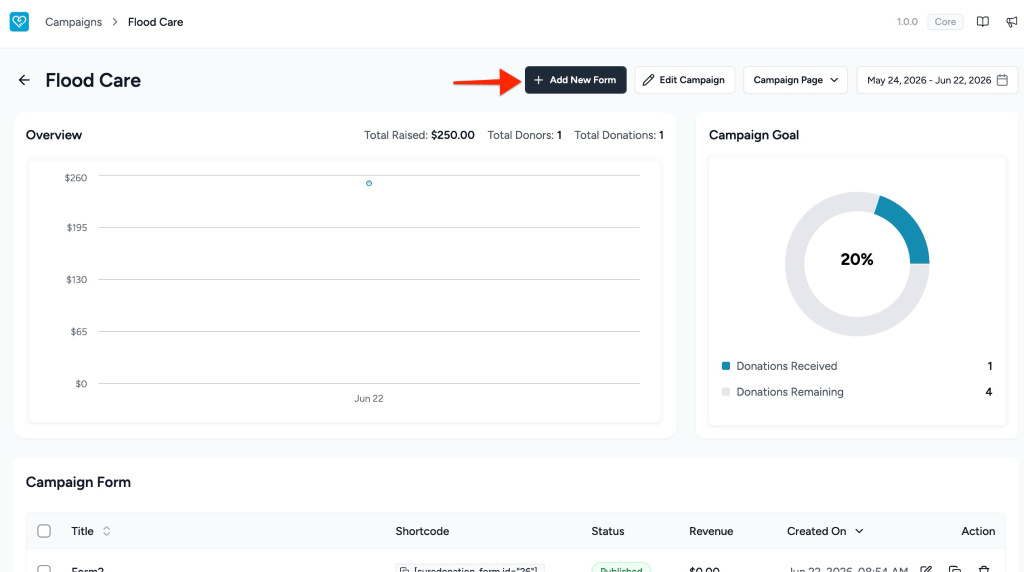Go back using the arrow beside Flood Care
Image resolution: width=1024 pixels, height=572 pixels.
[24, 80]
